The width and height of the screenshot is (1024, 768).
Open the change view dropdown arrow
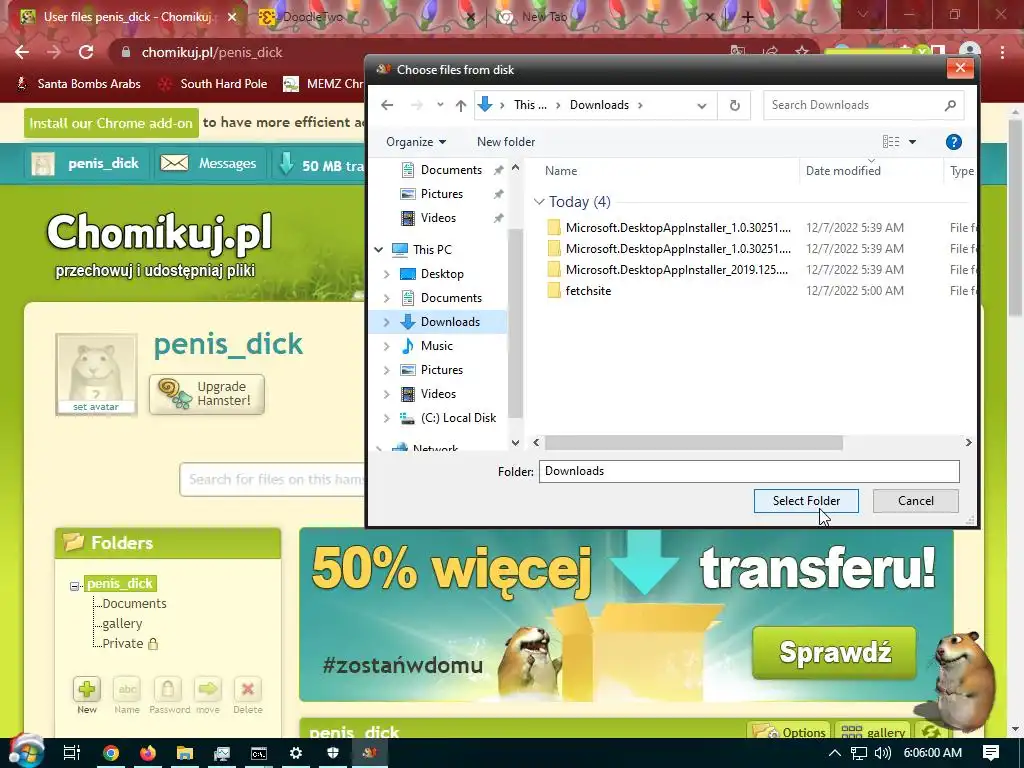912,142
